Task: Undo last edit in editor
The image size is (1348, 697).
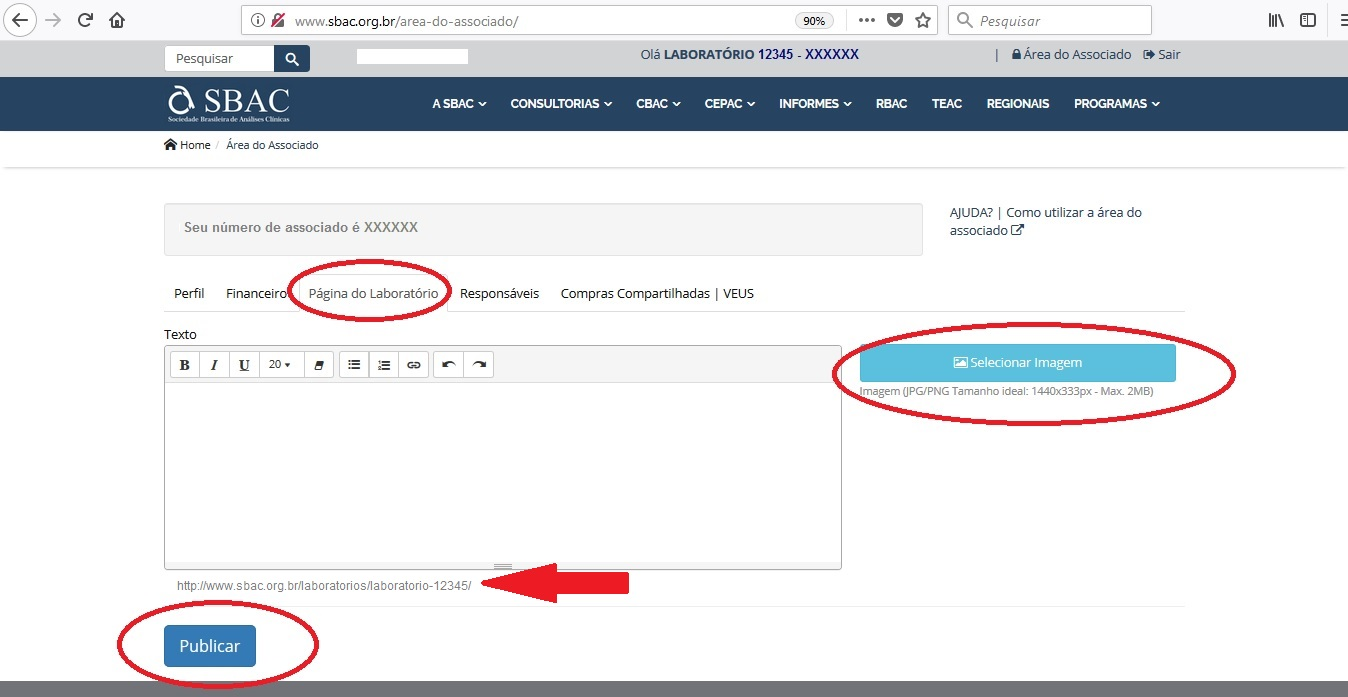Action: [x=449, y=365]
